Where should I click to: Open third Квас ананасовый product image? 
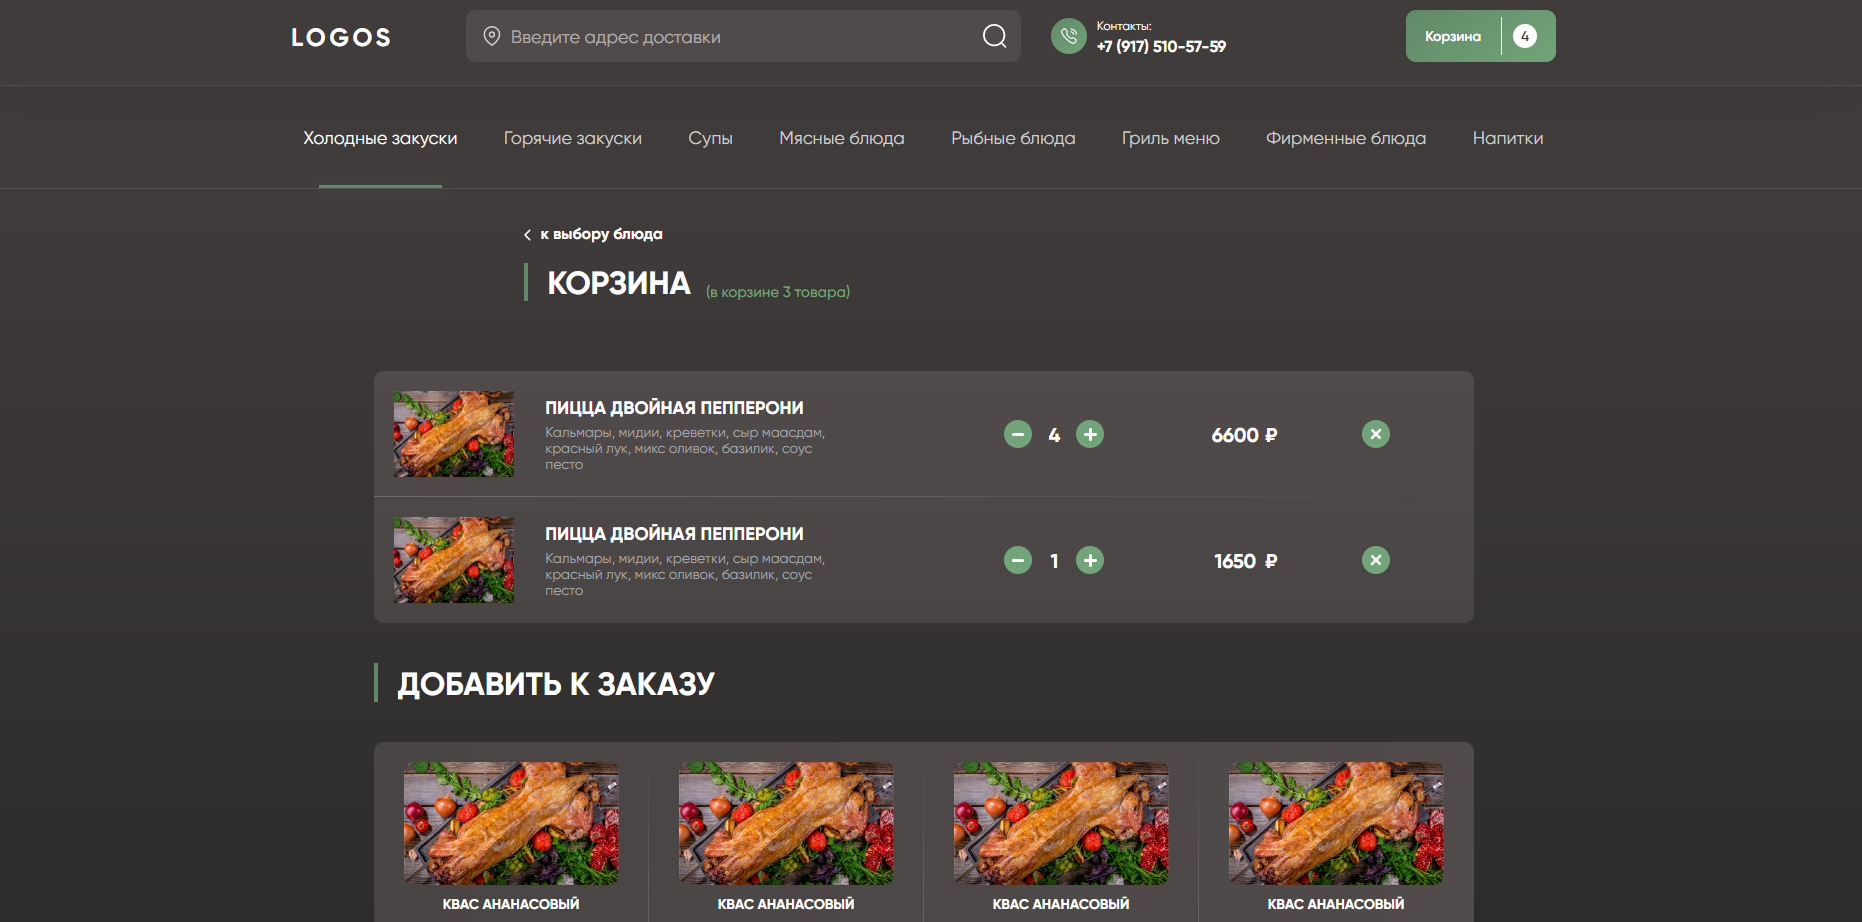pyautogui.click(x=1061, y=823)
